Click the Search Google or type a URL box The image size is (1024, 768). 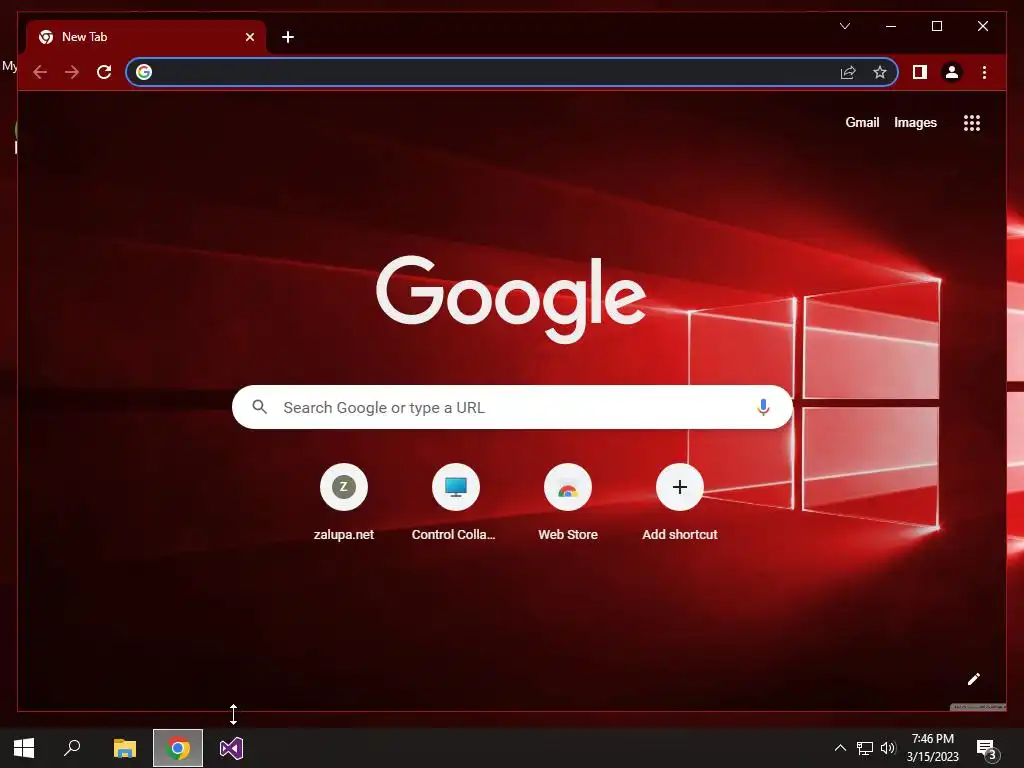512,407
